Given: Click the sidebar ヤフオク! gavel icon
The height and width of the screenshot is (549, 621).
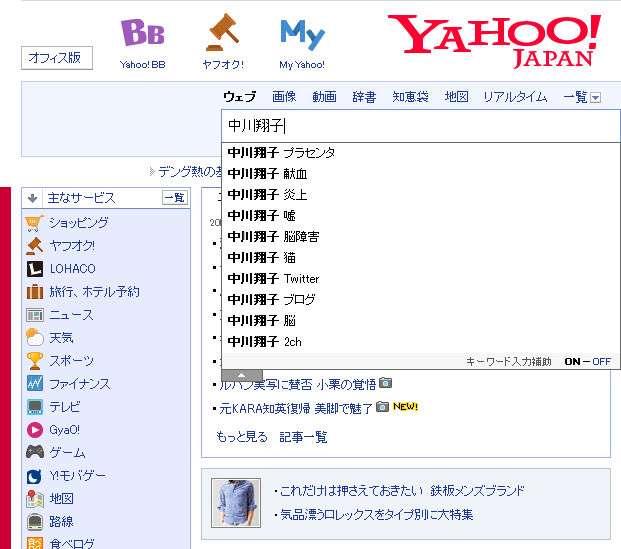Looking at the screenshot, I should click(34, 246).
